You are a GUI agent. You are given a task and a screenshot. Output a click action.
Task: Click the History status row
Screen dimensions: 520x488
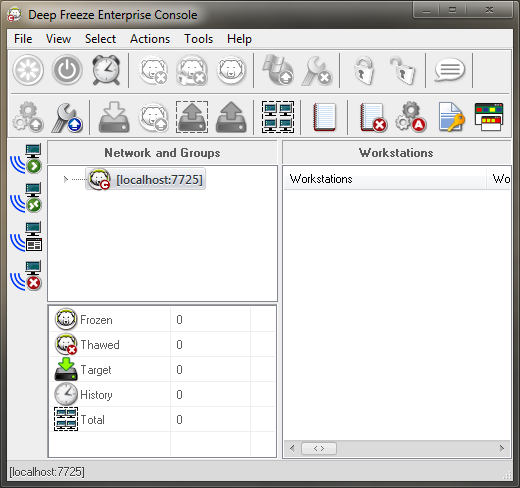pyautogui.click(x=162, y=394)
